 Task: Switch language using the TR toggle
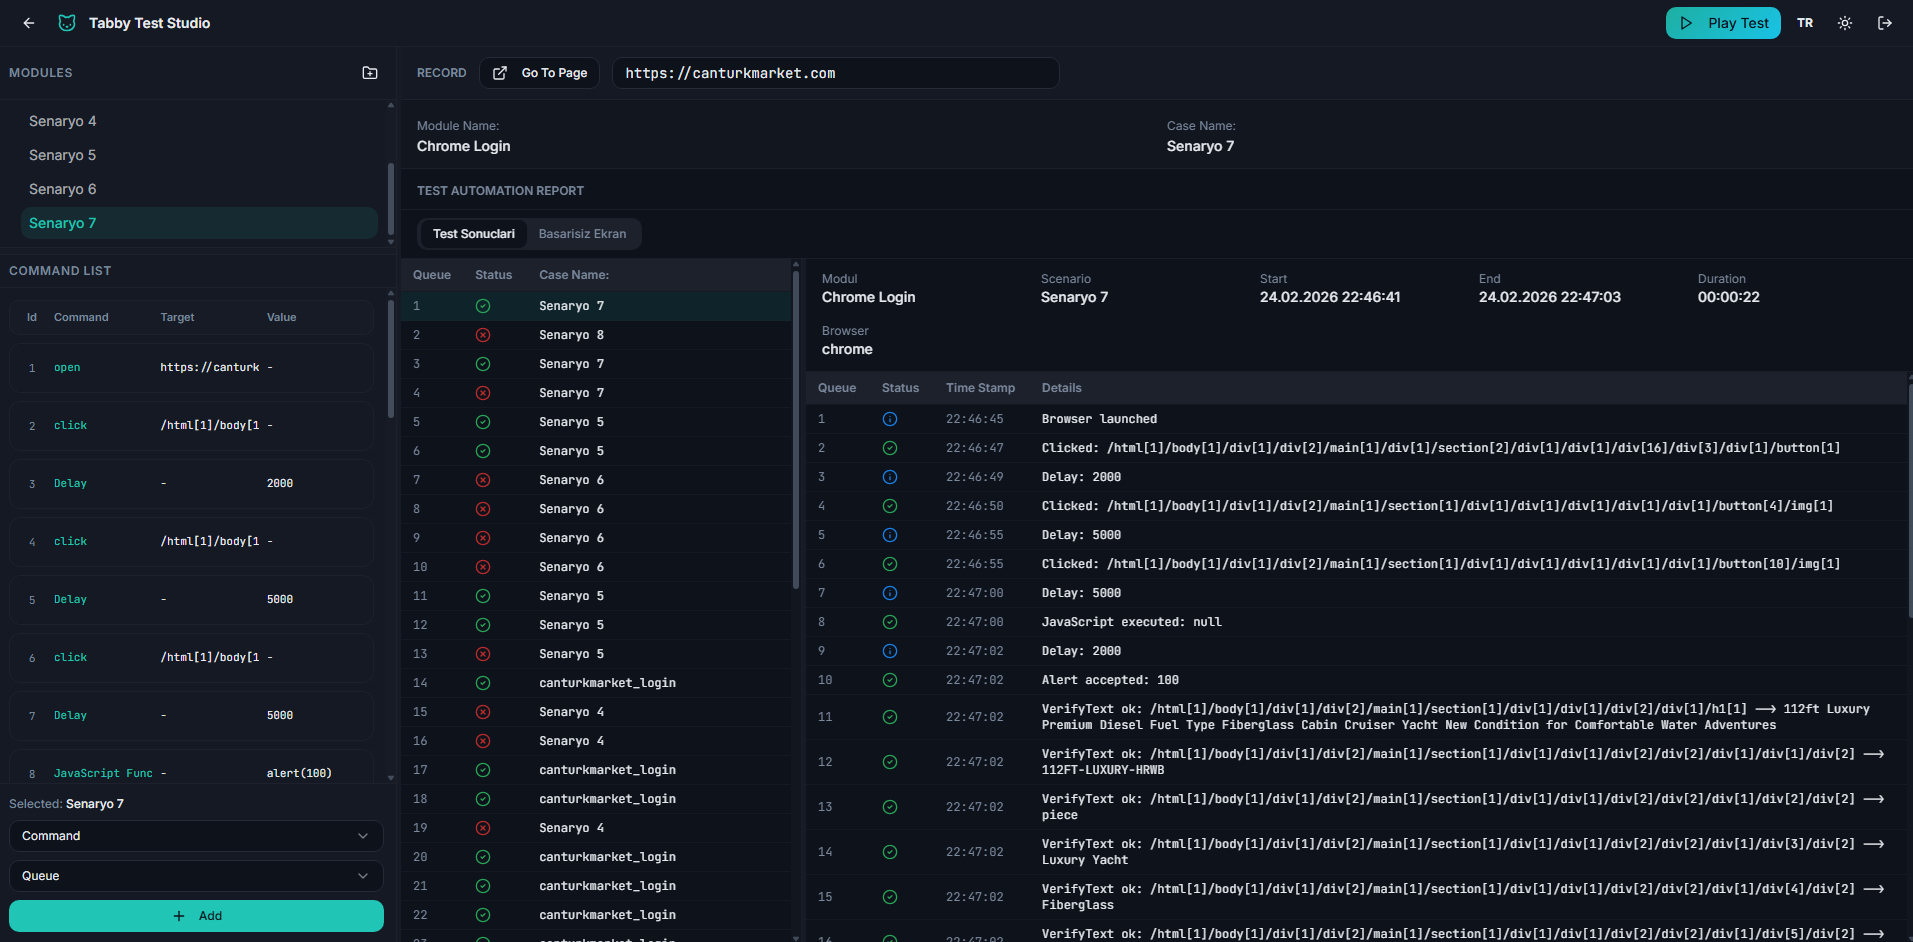(1805, 22)
